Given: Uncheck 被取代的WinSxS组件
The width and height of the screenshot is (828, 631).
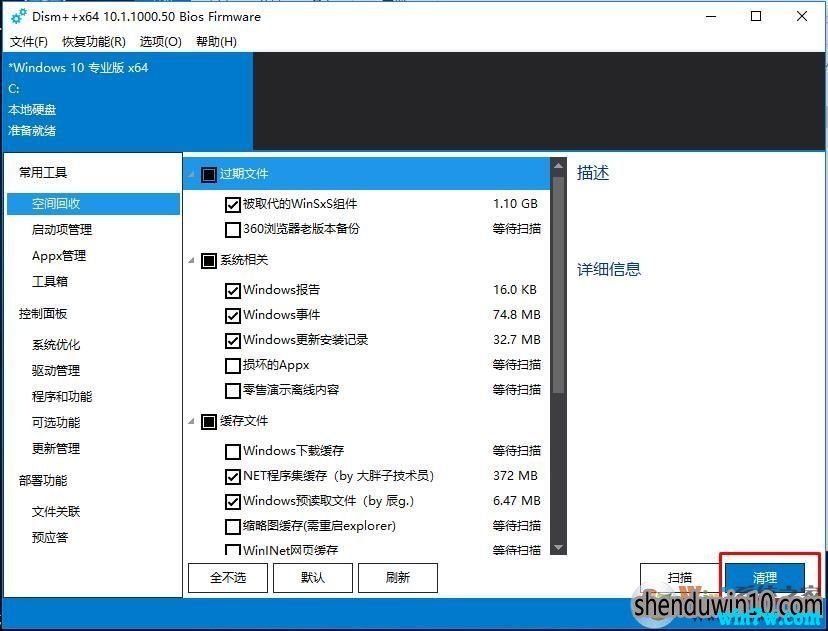Looking at the screenshot, I should pyautogui.click(x=233, y=204).
